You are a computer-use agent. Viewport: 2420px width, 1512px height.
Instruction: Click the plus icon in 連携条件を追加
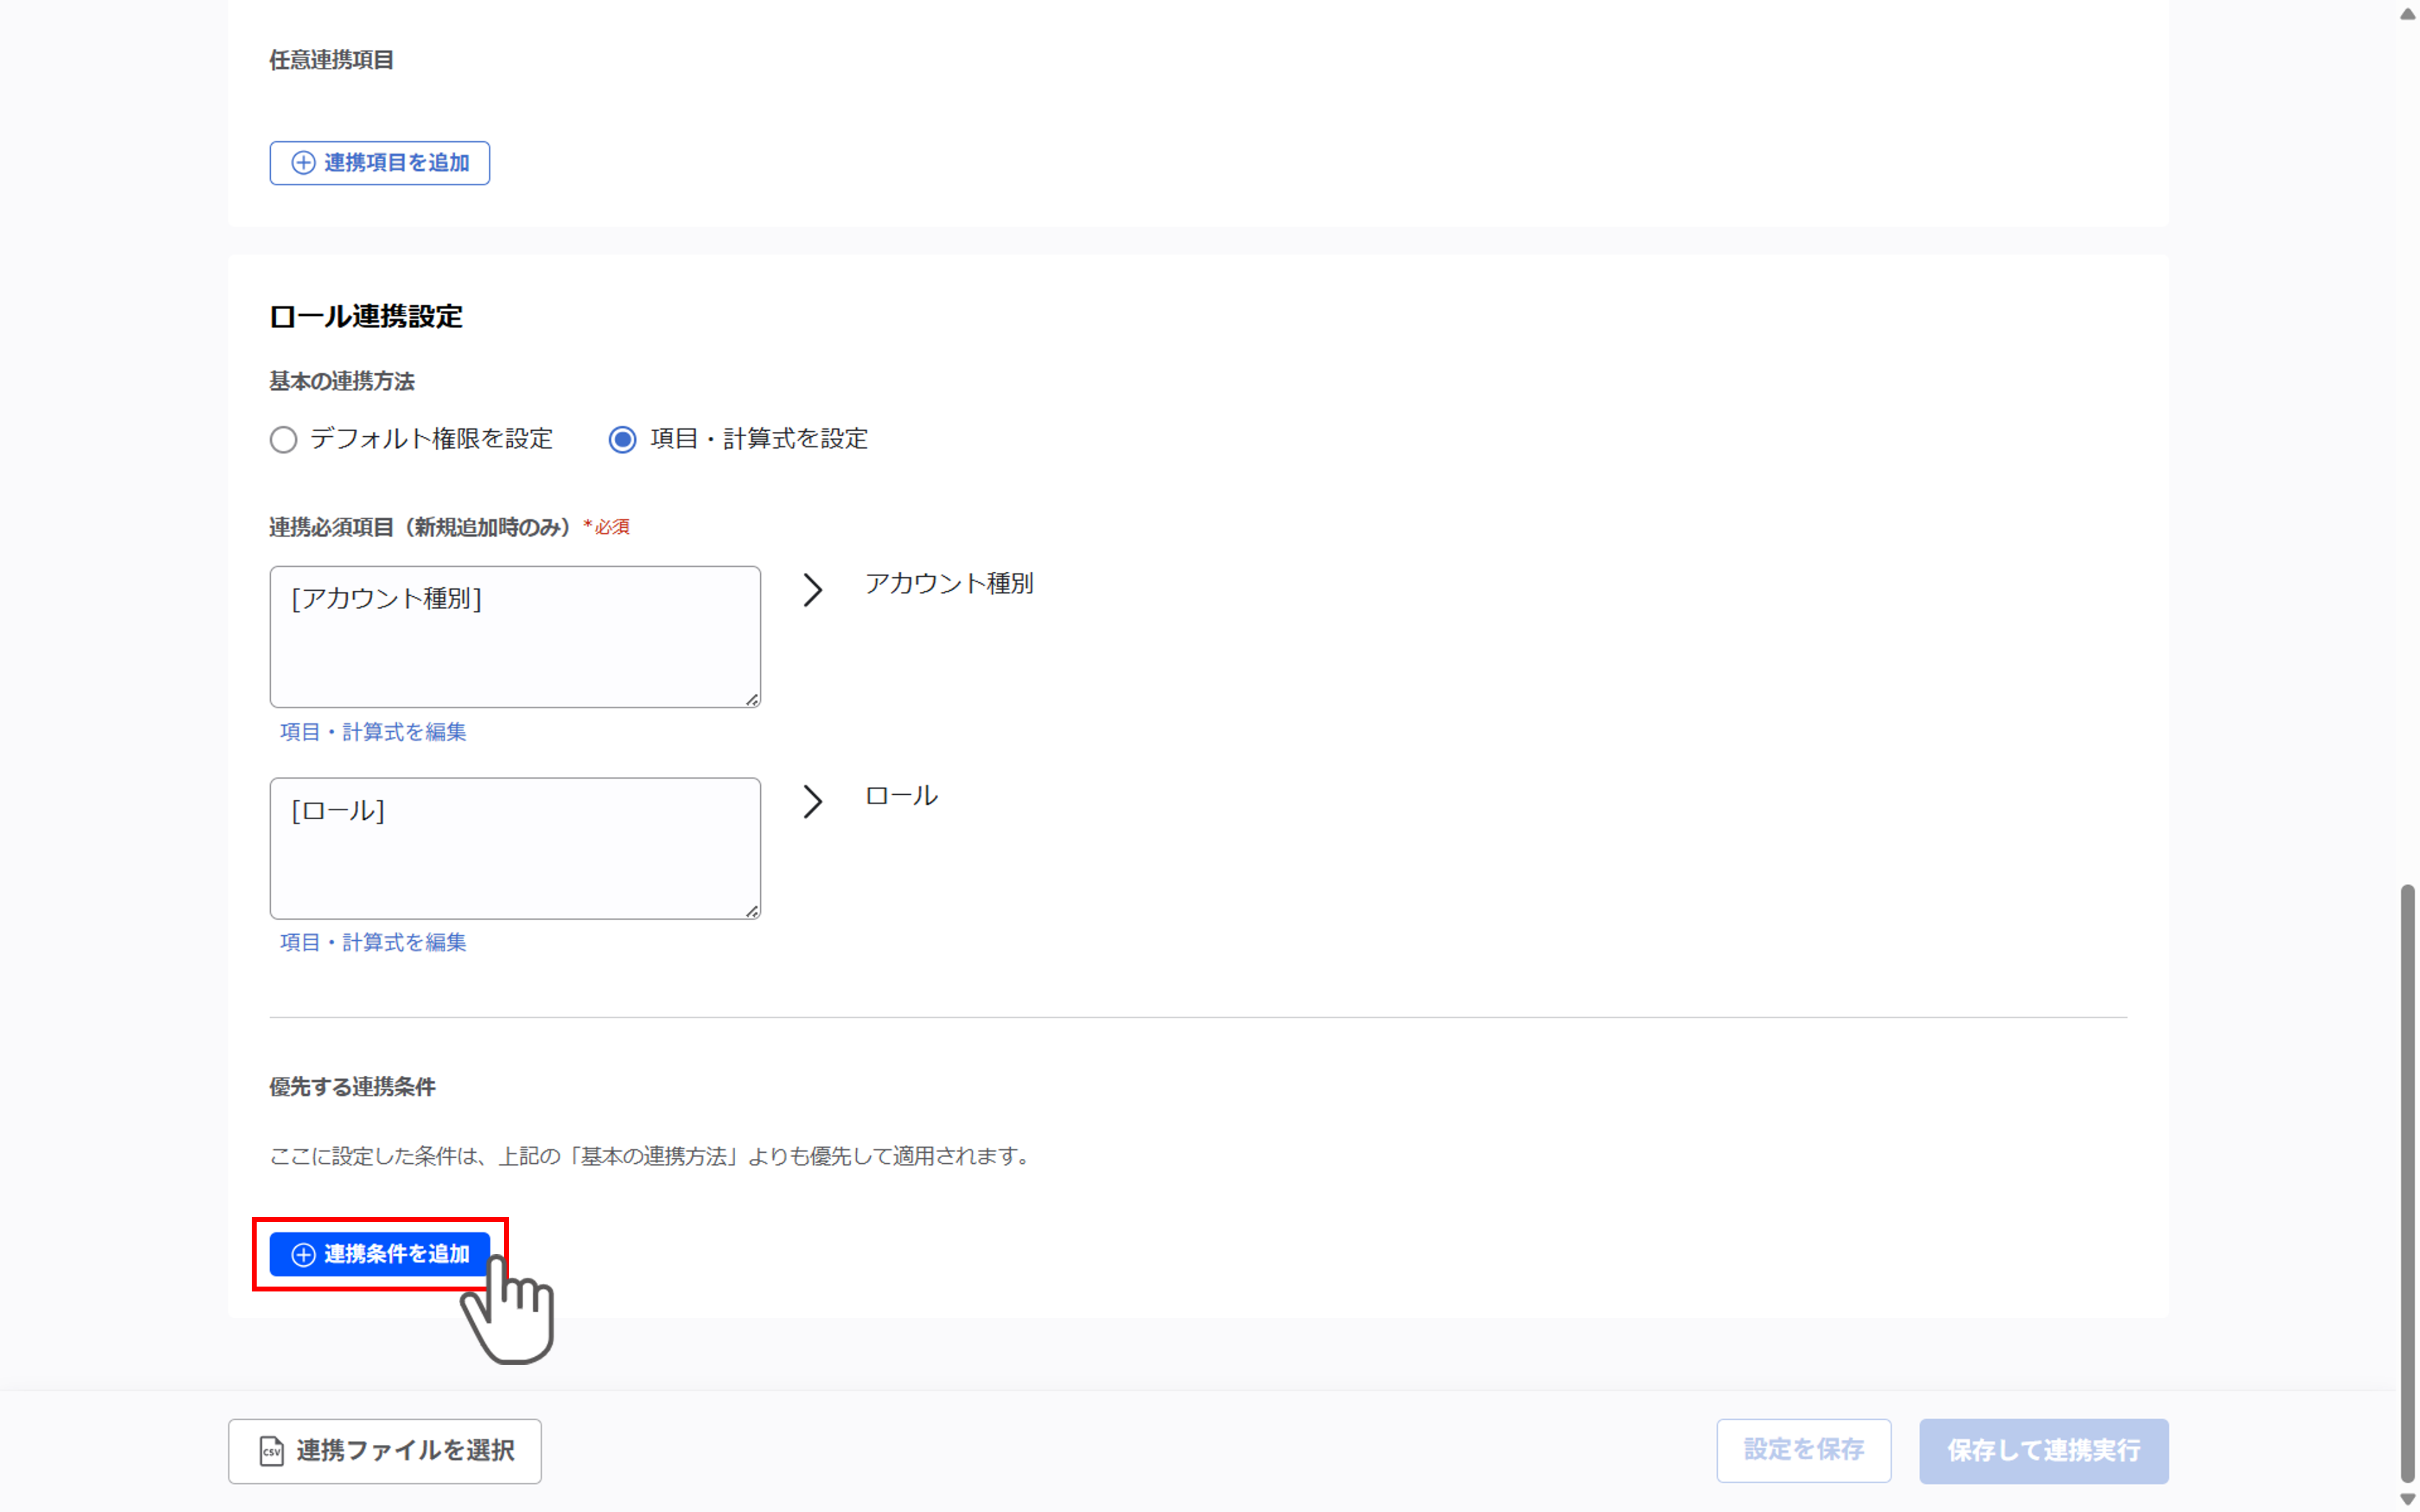(303, 1255)
